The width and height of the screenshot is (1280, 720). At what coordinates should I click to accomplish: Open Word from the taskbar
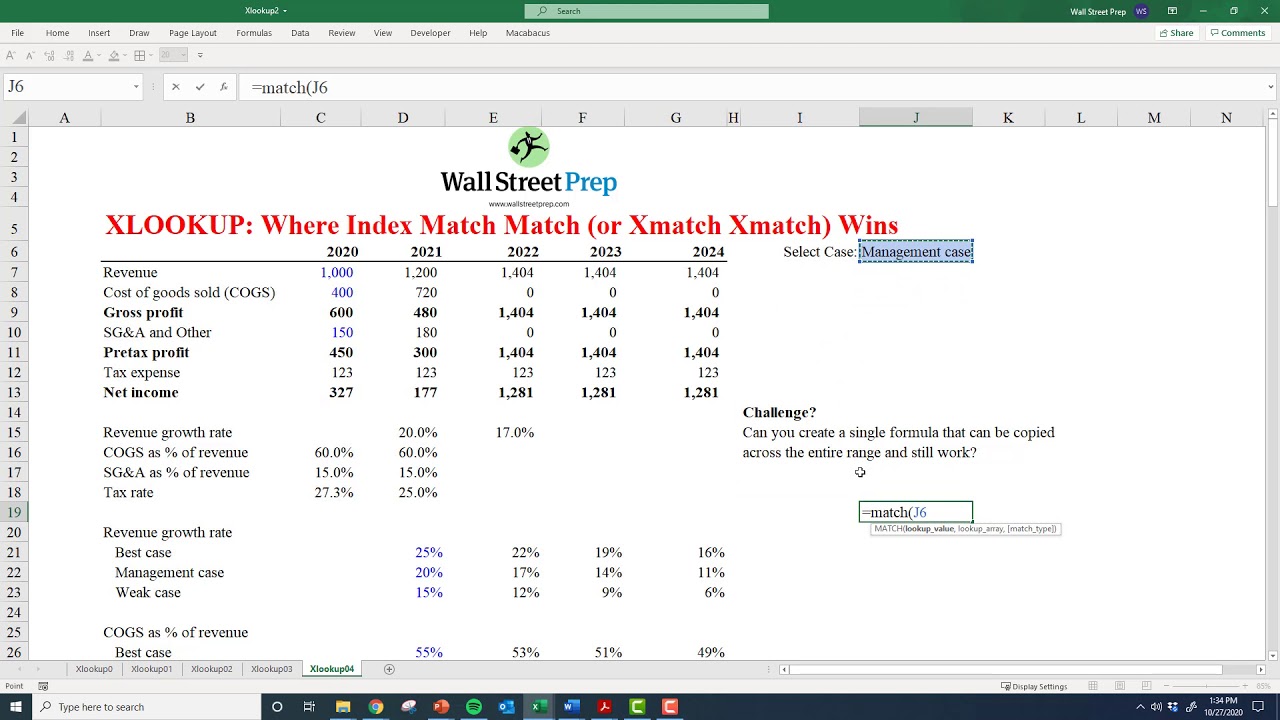pyautogui.click(x=571, y=707)
